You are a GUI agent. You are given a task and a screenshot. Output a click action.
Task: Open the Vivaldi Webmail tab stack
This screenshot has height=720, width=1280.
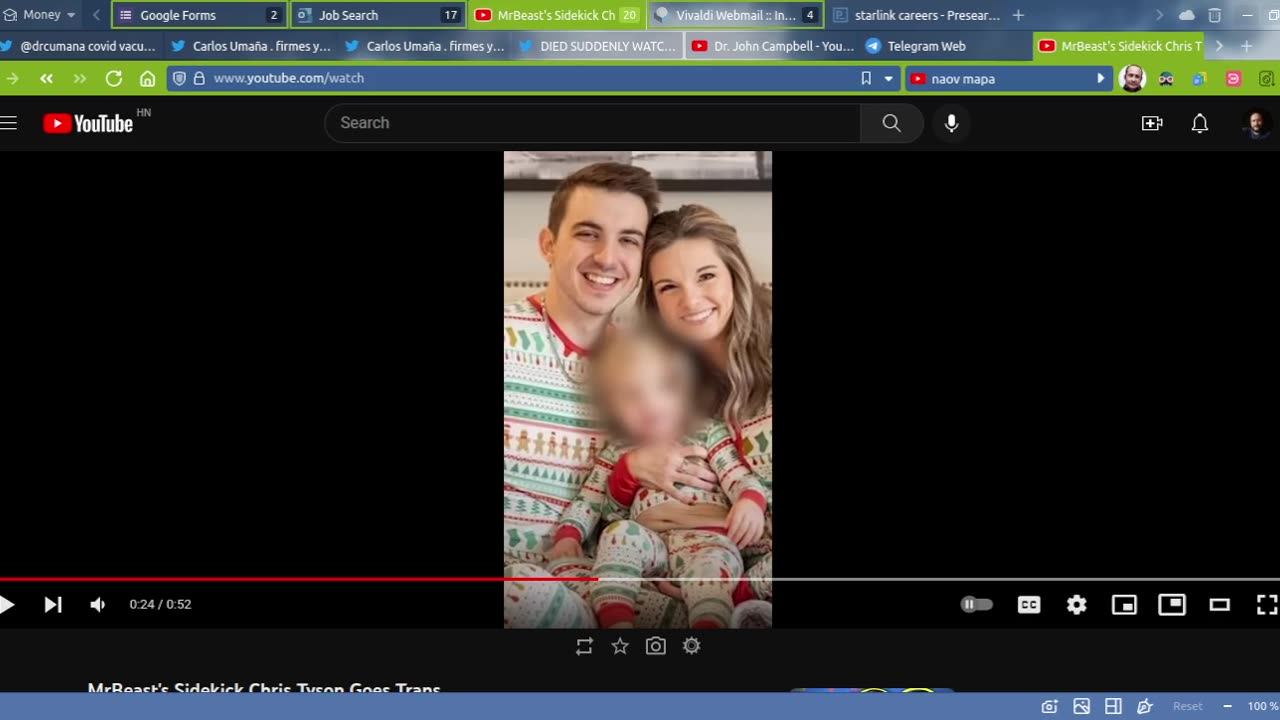pyautogui.click(x=736, y=15)
